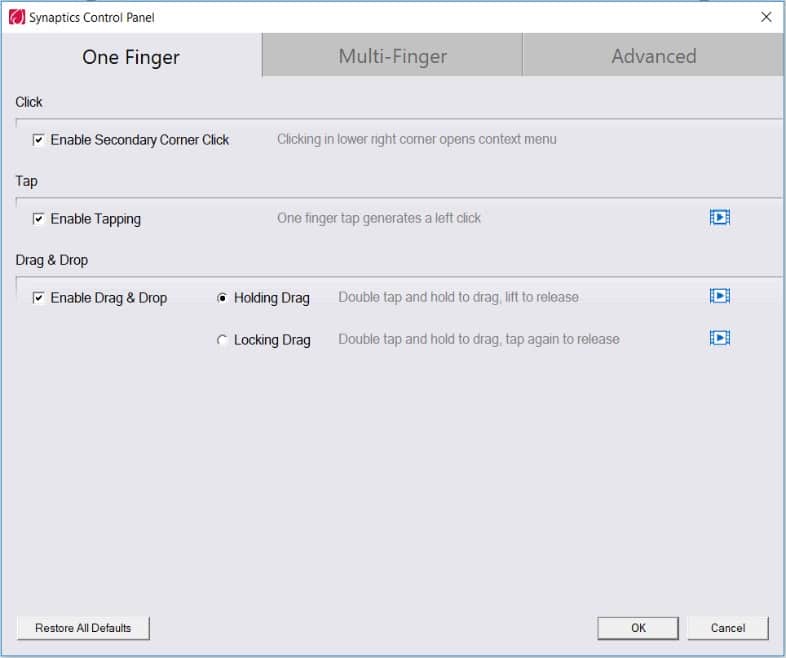This screenshot has height=658, width=786.
Task: Click the 'Clicking in lower right corner' description text
Action: point(416,139)
